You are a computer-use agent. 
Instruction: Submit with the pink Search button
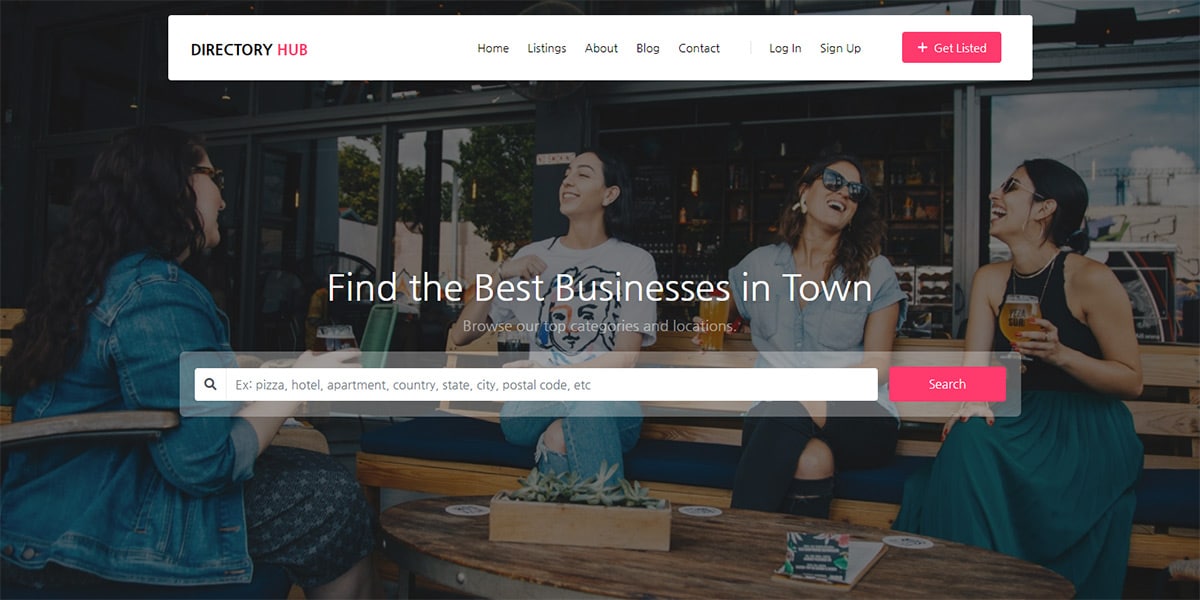pos(947,384)
